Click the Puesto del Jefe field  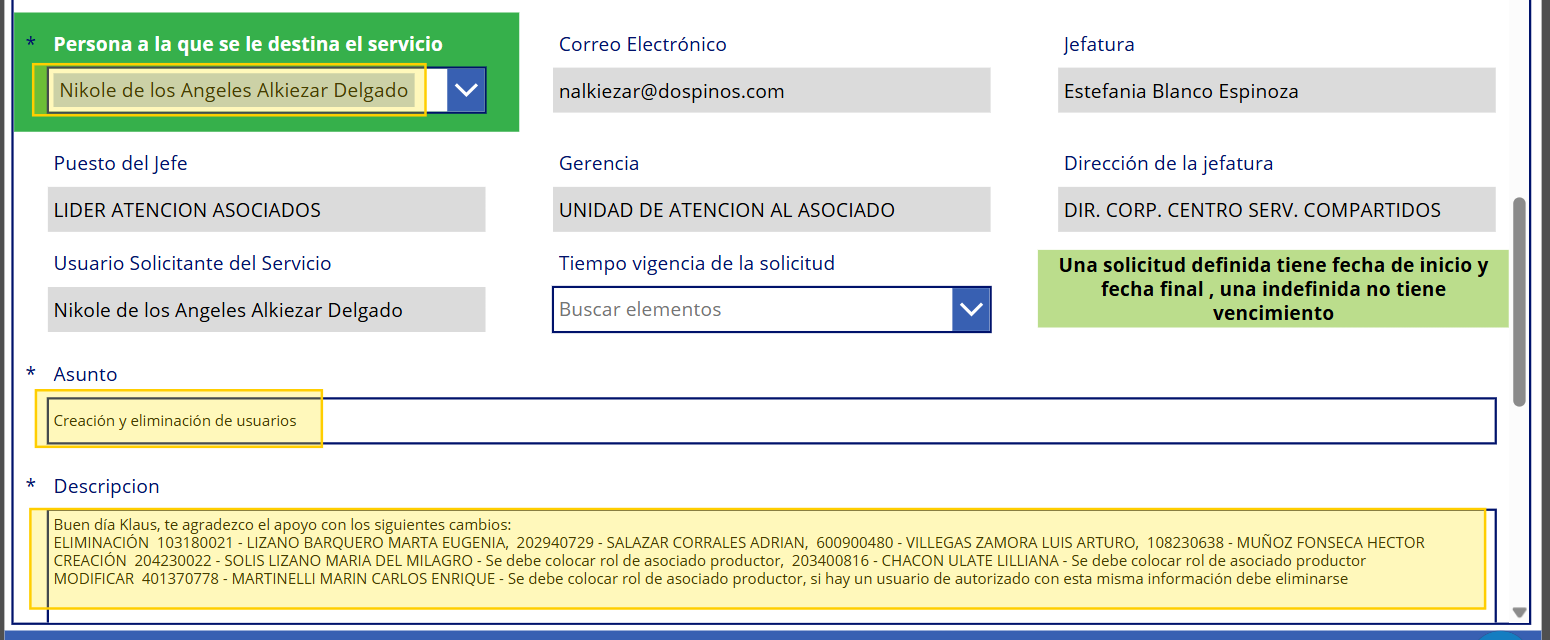pos(266,210)
